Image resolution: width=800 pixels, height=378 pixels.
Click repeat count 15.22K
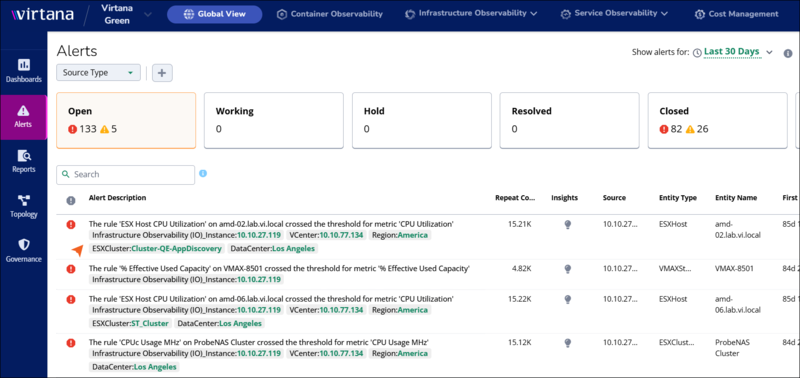click(518, 298)
